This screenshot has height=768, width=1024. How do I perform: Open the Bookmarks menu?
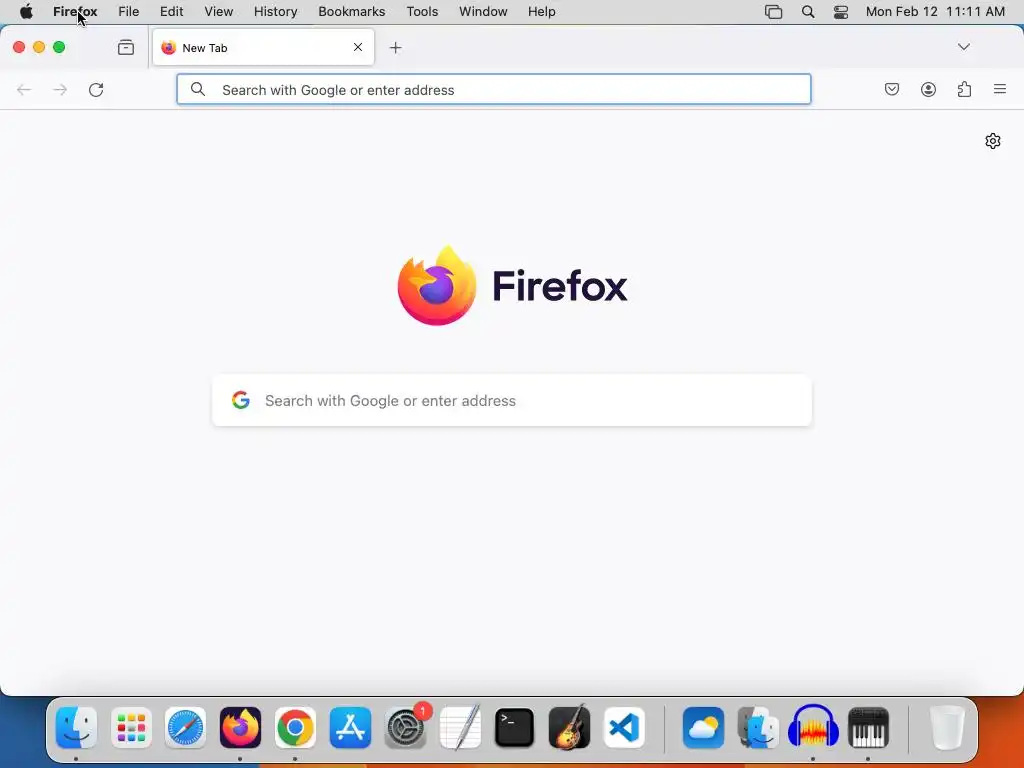351,12
